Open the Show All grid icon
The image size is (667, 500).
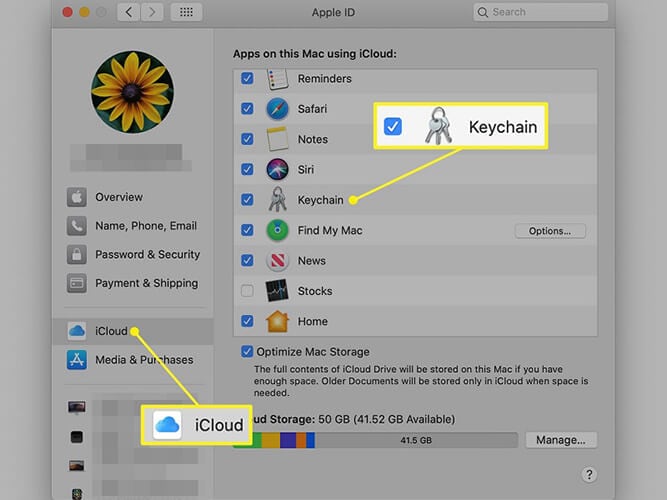click(186, 12)
